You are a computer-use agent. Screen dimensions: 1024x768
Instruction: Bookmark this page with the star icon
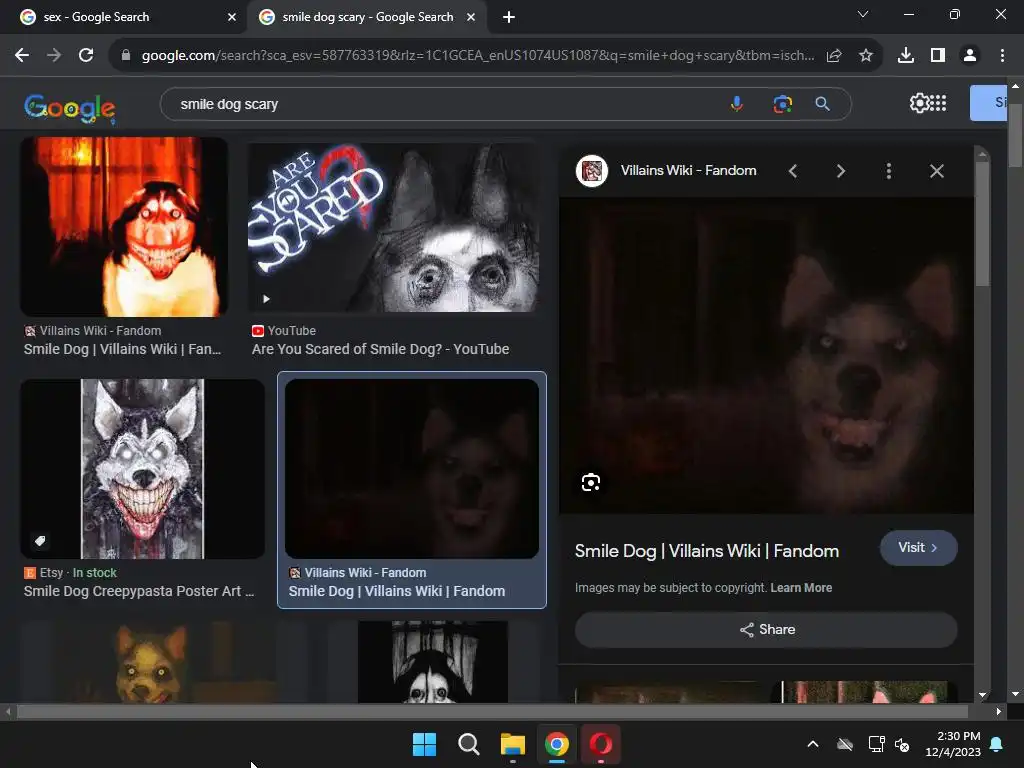click(866, 56)
